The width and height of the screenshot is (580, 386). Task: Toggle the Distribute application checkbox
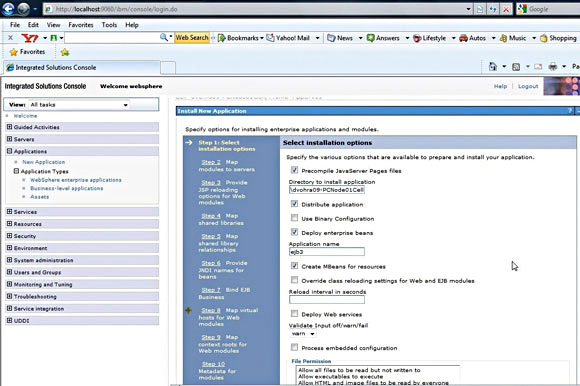294,204
